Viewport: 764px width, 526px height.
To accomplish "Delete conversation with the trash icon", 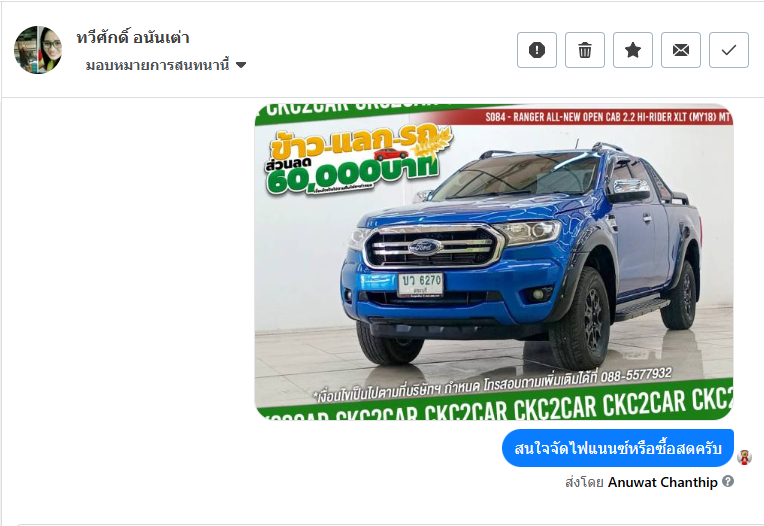I will pos(585,50).
